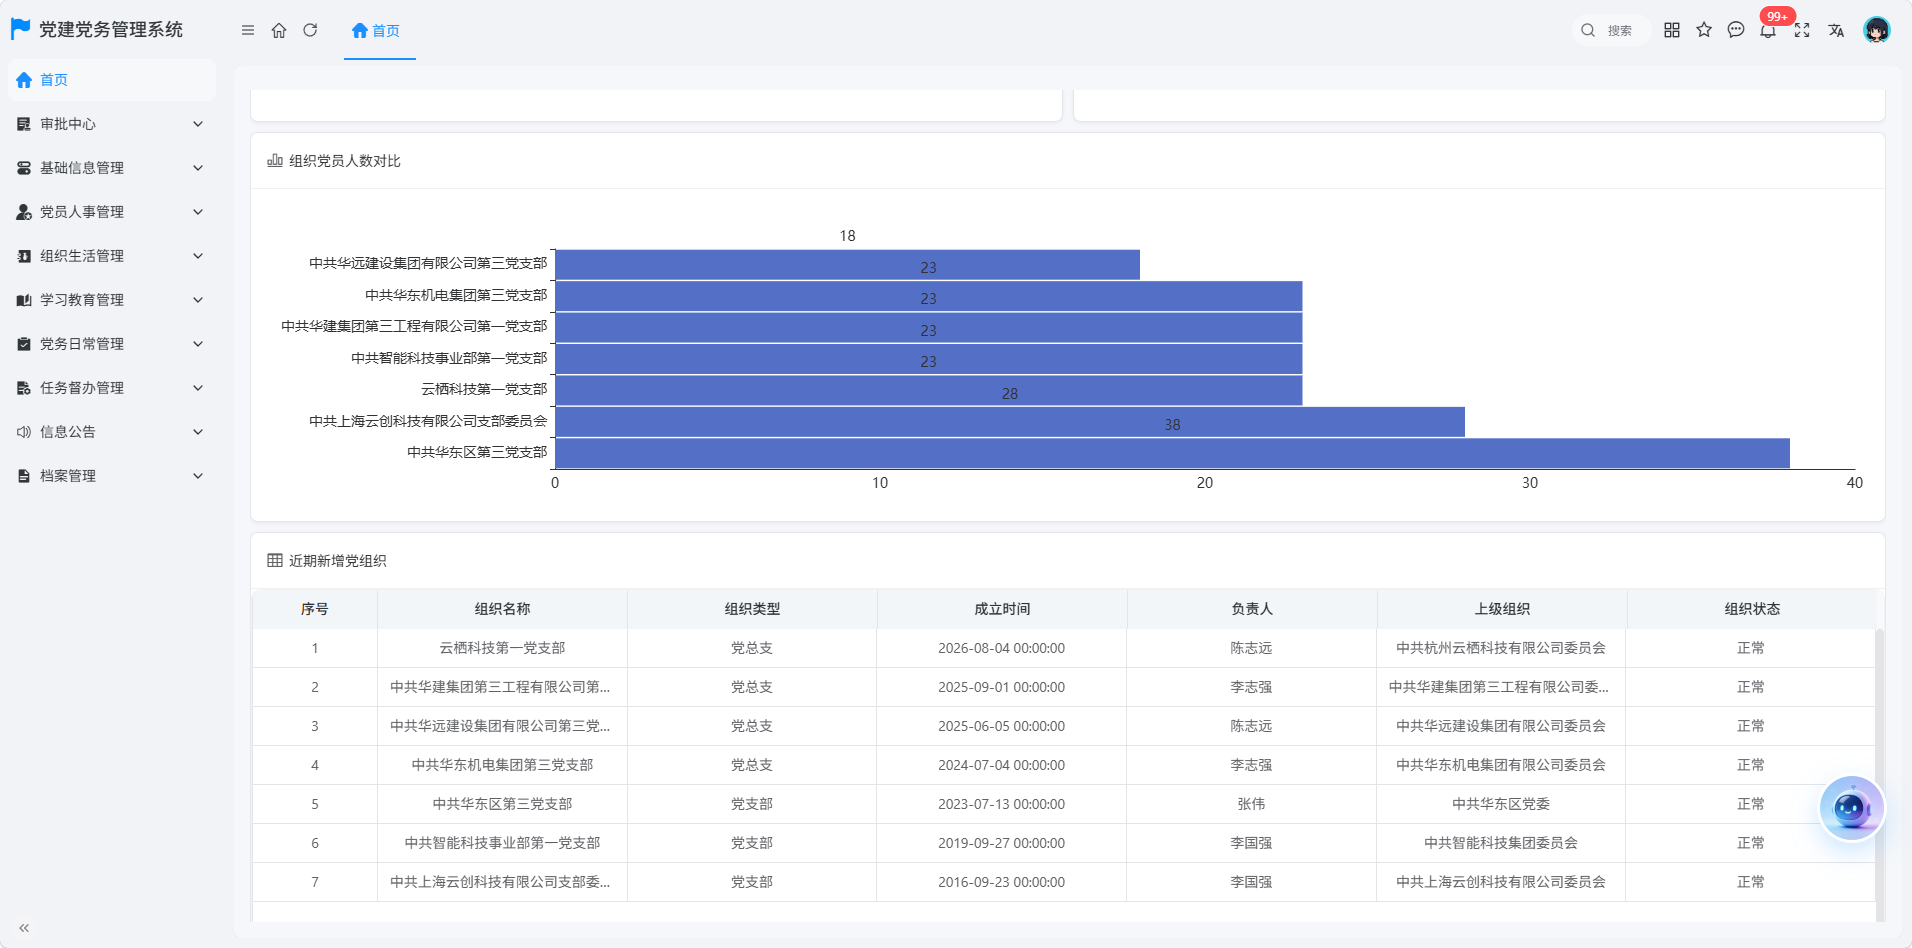
Task: Click the 成立时间 column header
Action: pyautogui.click(x=1002, y=609)
